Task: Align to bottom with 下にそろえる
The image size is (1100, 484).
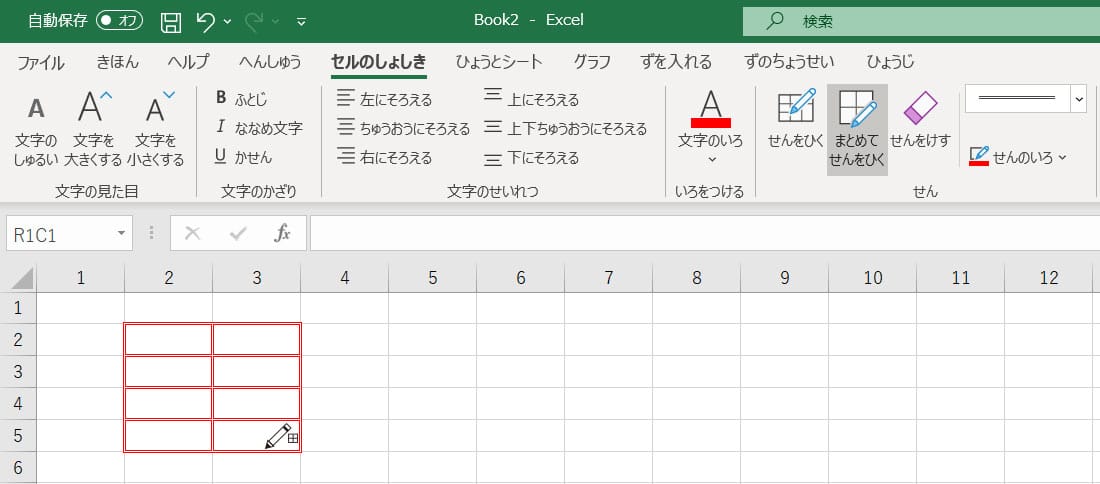Action: coord(531,158)
